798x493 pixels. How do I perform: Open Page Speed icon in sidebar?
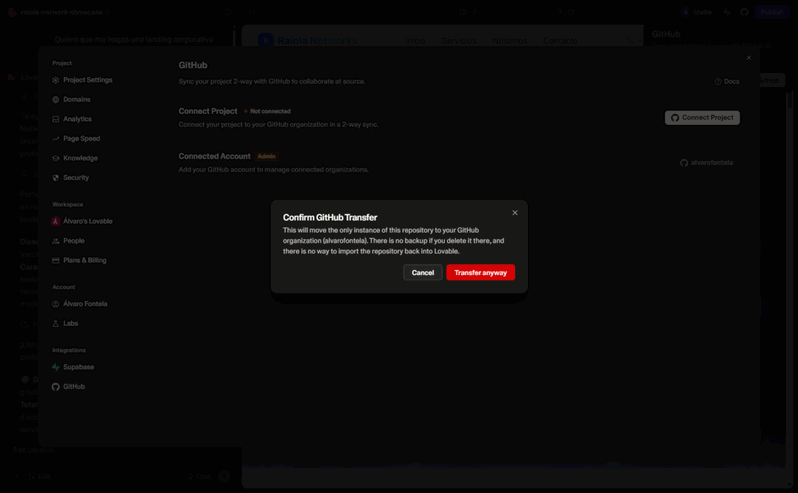(x=55, y=138)
